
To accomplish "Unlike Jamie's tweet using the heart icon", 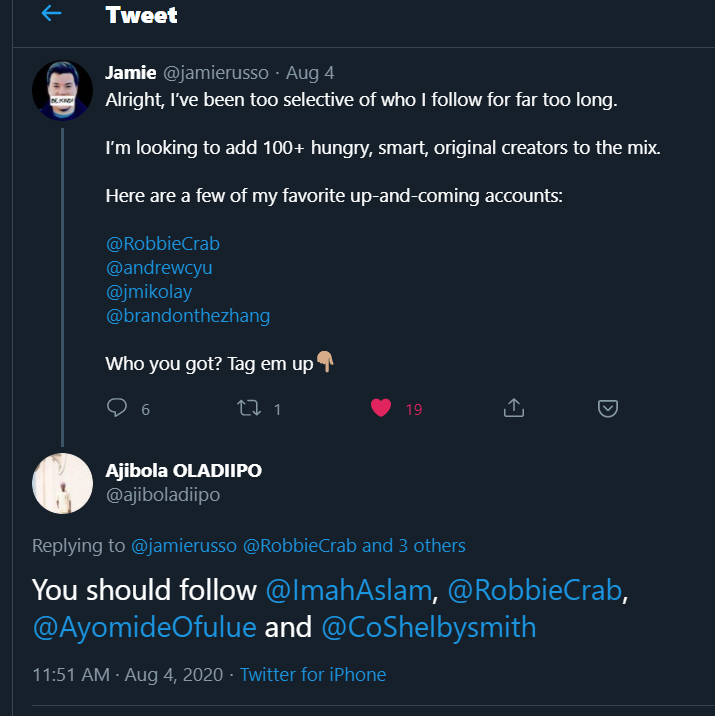I will tap(381, 408).
